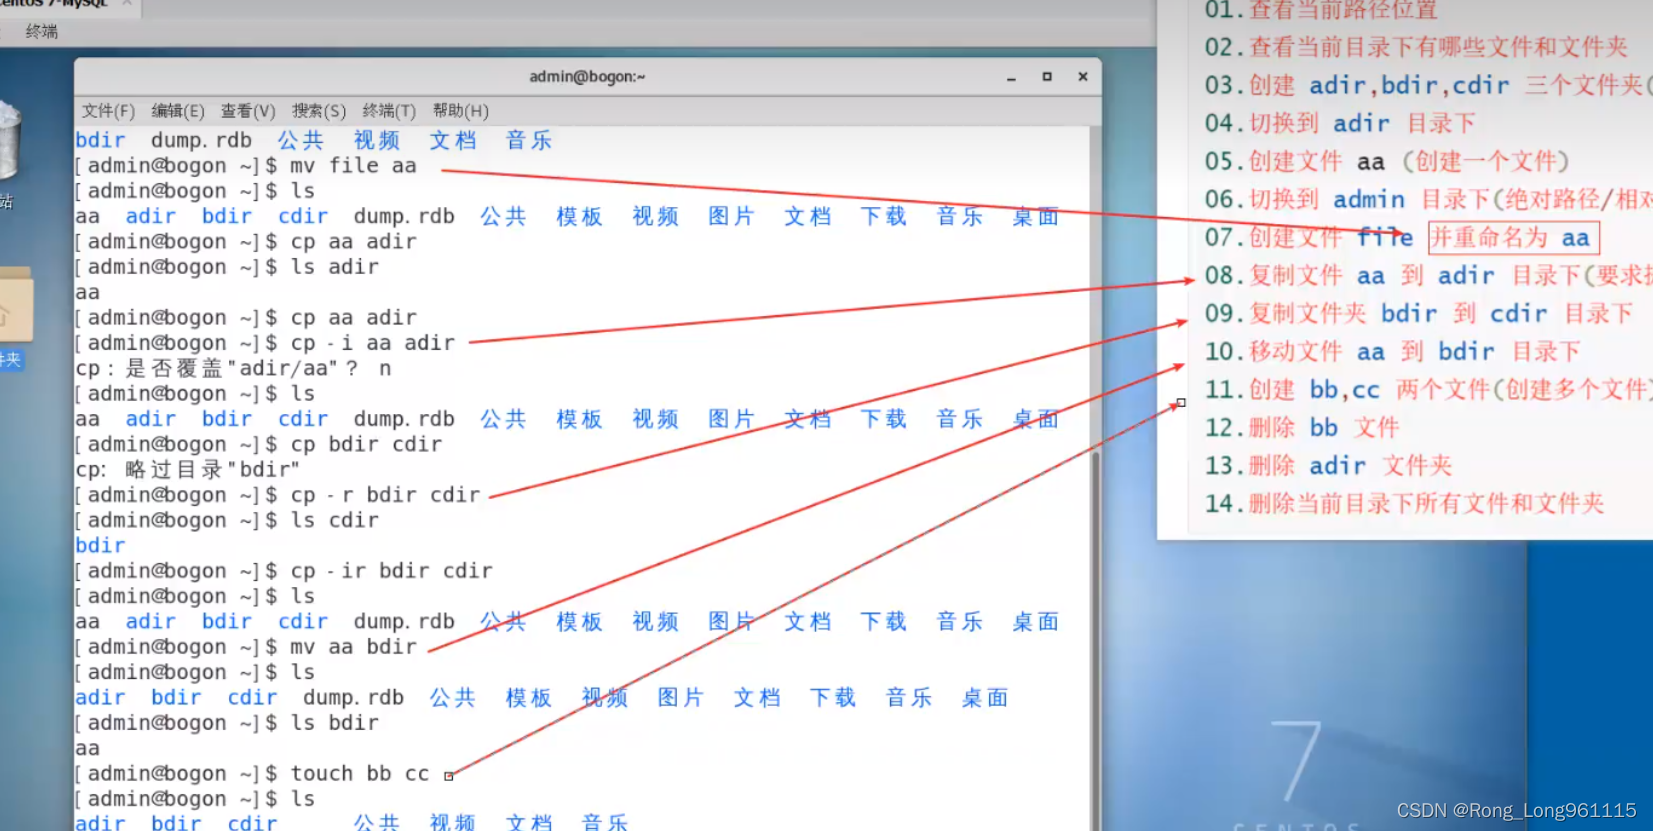
Task: Click step 08 复制文件 aa 到 adir
Action: 1428,275
